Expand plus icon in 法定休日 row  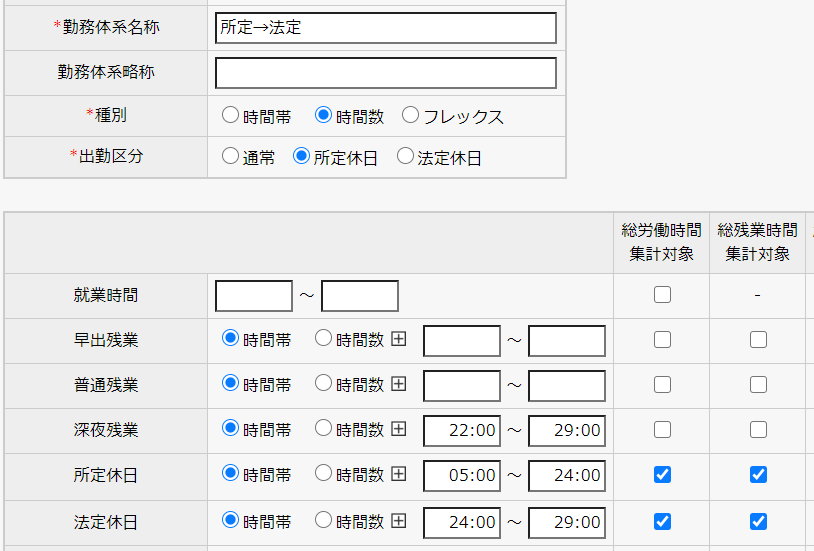[398, 520]
